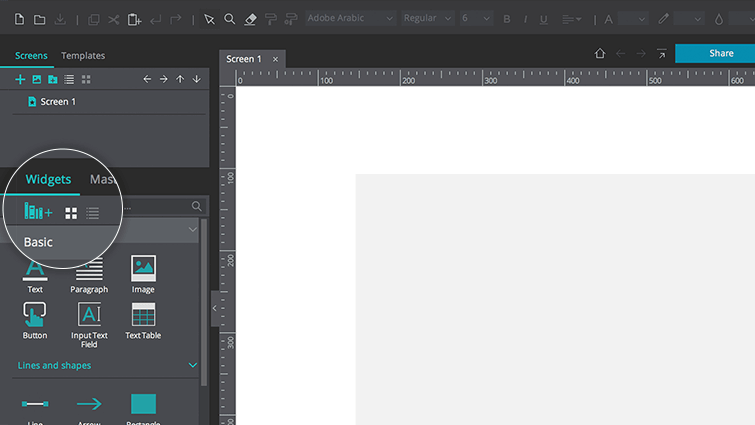
Task: Click the add folder icon
Action: 52,79
